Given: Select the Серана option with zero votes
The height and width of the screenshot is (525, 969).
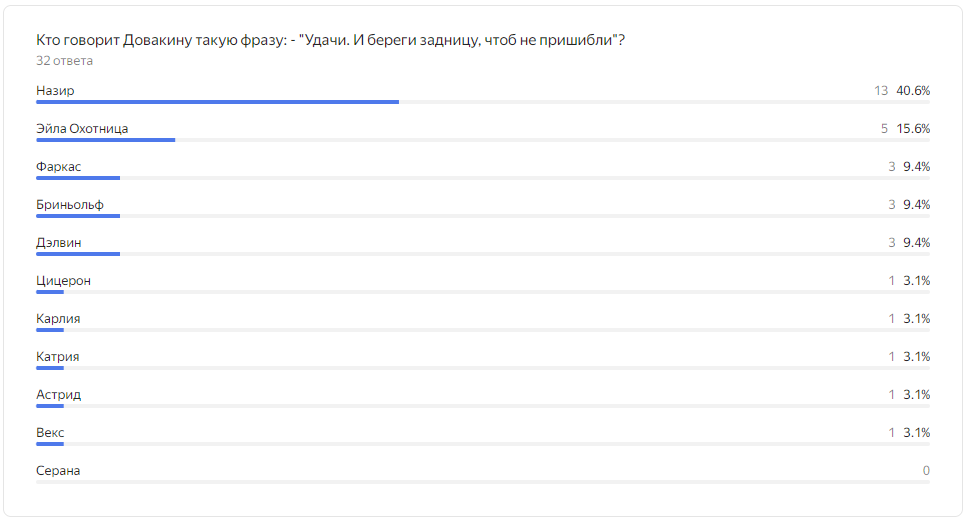Looking at the screenshot, I should [x=483, y=474].
